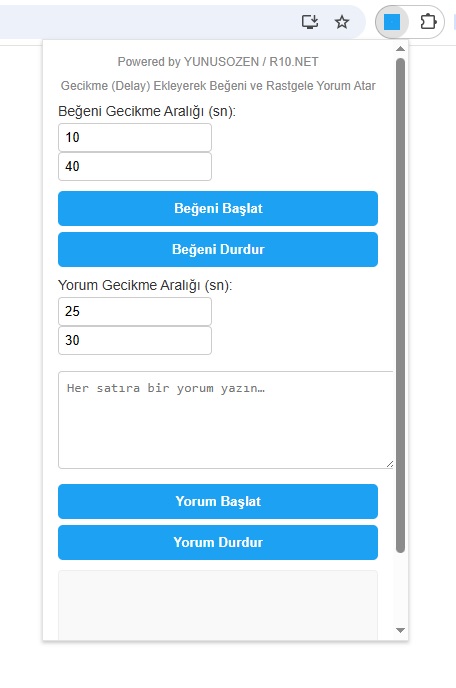Start commenting with Yorum Başlat button
Viewport: 456px width, 688px height.
coord(218,501)
